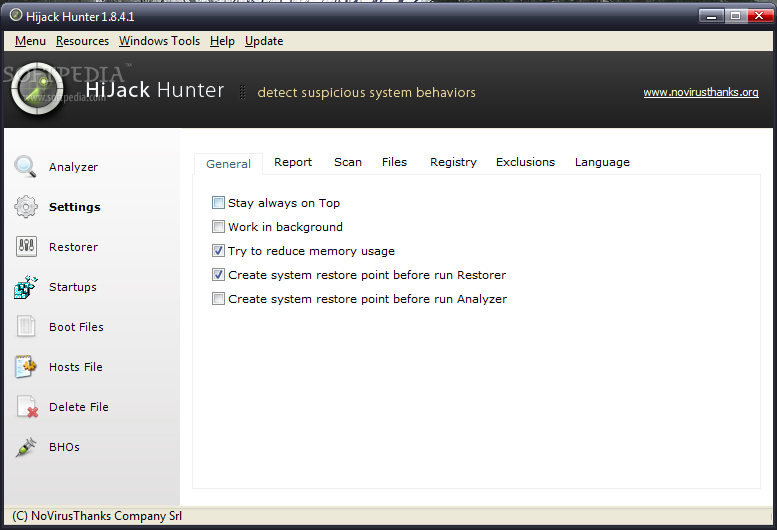The height and width of the screenshot is (530, 777).
Task: Open the Menu menu
Action: (30, 41)
